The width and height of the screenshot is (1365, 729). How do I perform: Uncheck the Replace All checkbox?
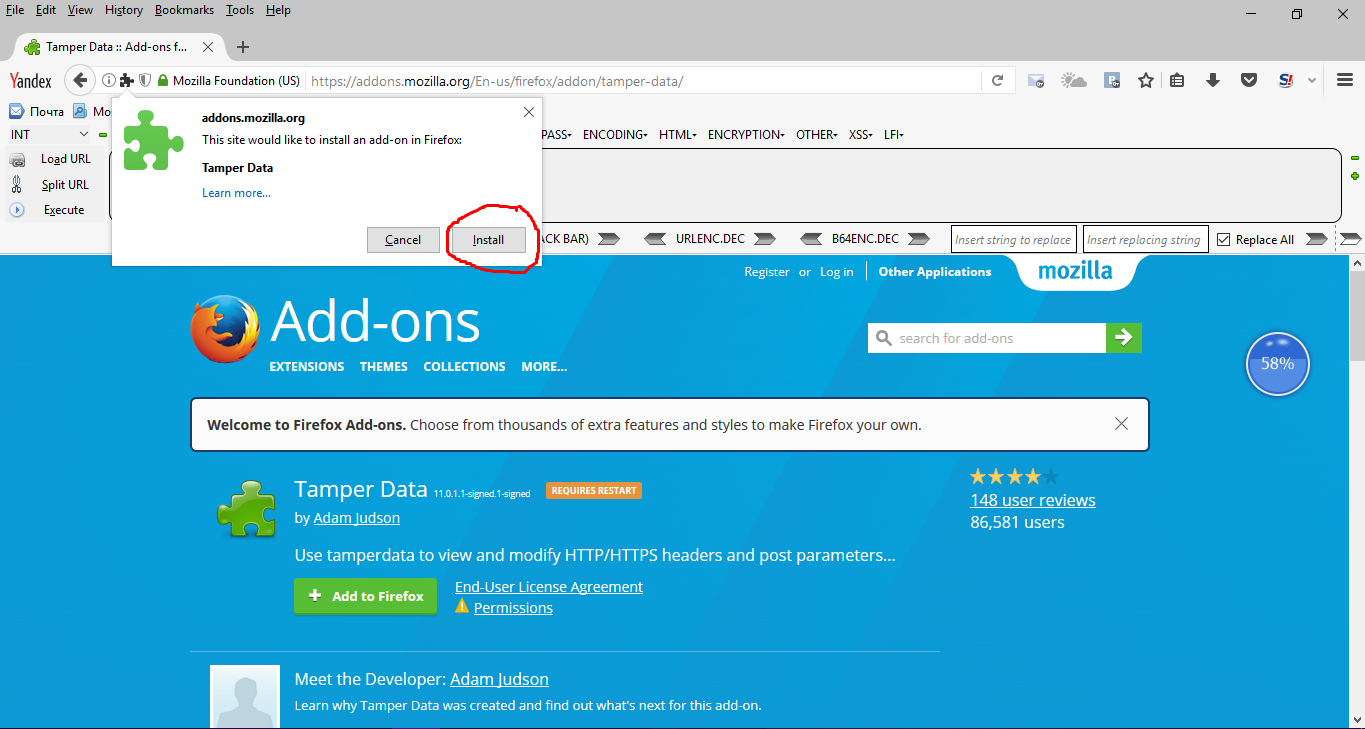[x=1222, y=238]
